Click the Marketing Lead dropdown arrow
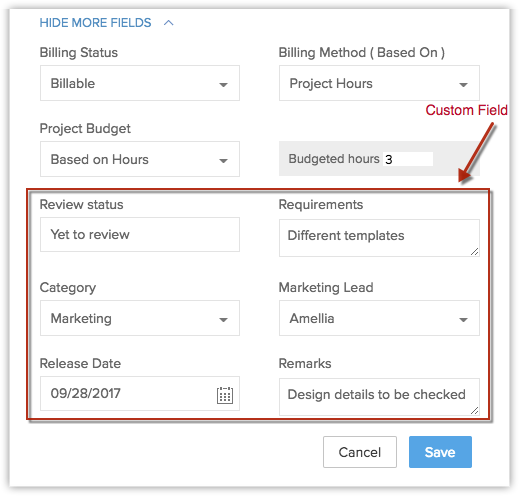The height and width of the screenshot is (496, 519). [x=463, y=320]
